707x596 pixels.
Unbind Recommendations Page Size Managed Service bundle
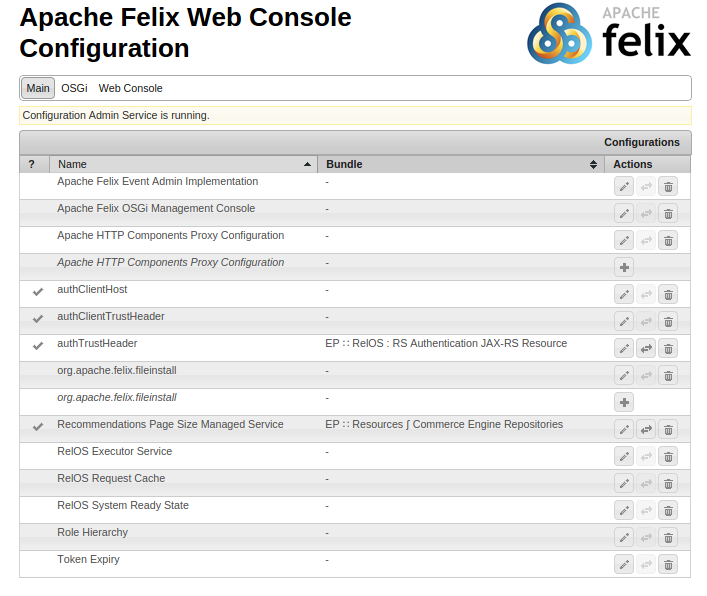click(x=646, y=429)
